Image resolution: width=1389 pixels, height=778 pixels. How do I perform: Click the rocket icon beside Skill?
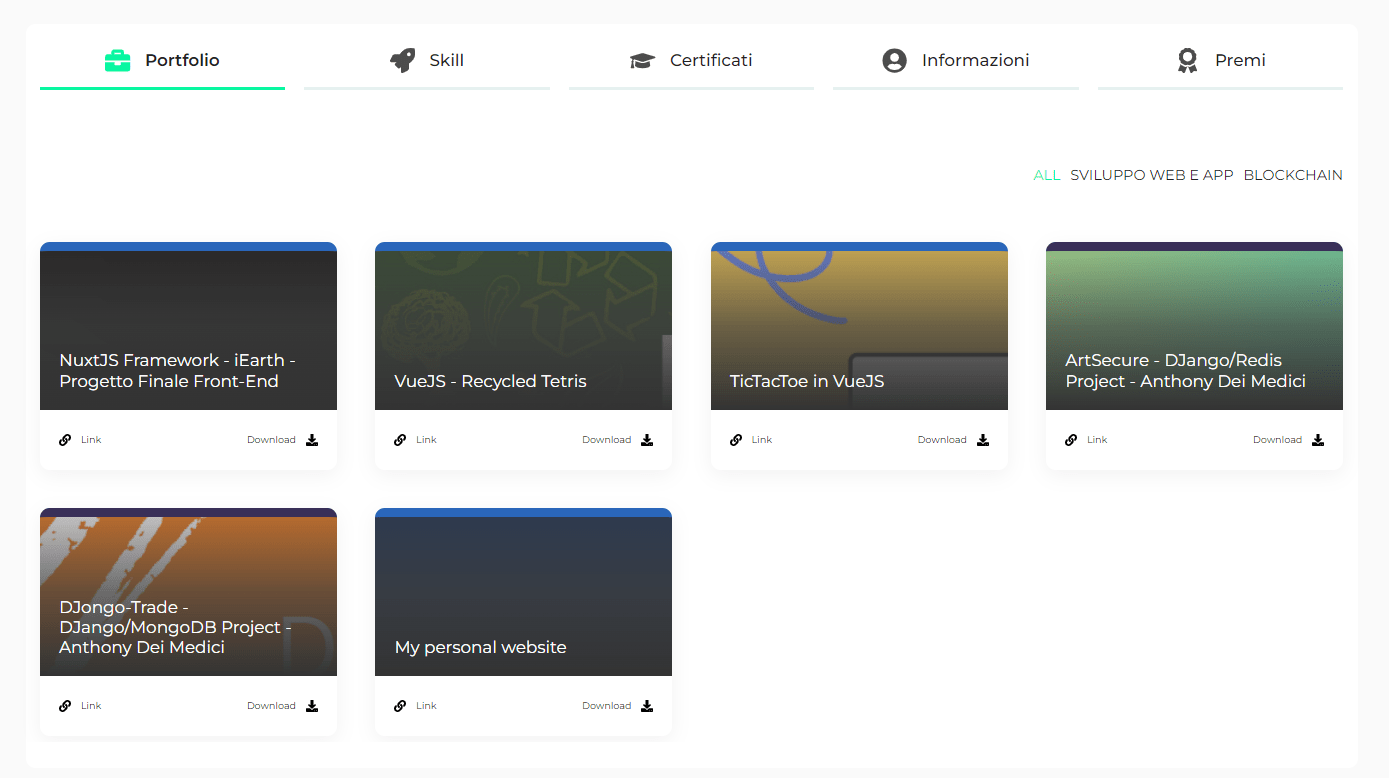pos(402,61)
